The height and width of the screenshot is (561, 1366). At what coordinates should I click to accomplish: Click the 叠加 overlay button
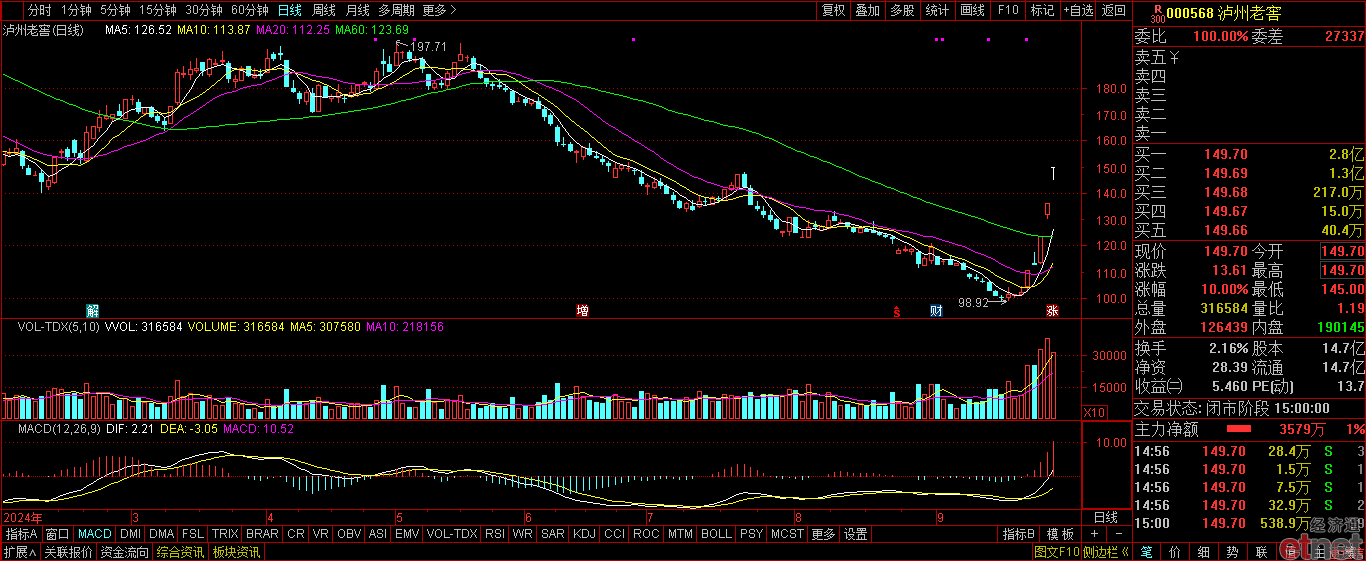(868, 10)
